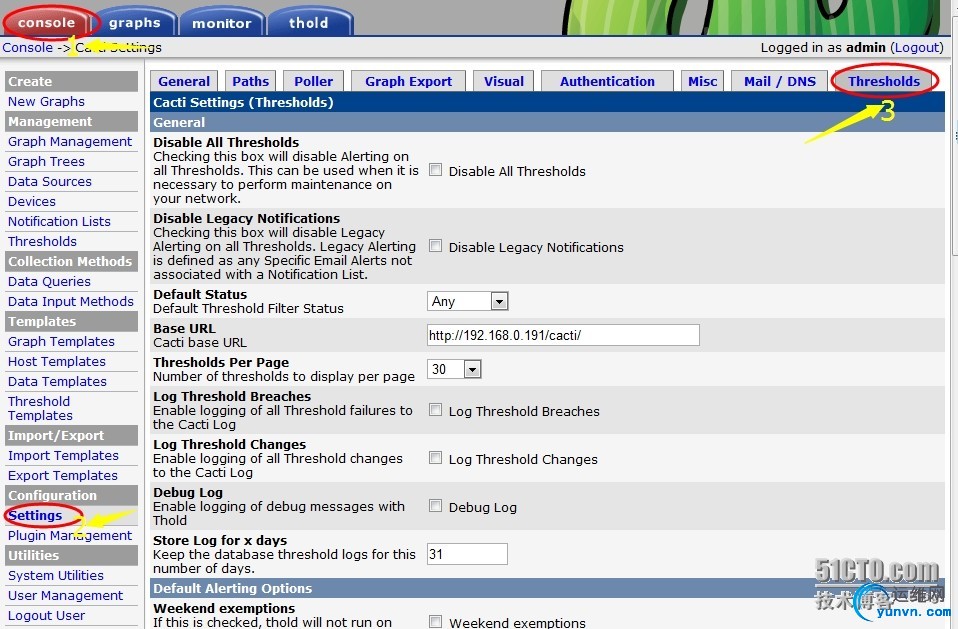Enable the Log Threshold Changes checkbox
The image size is (958, 629).
point(436,457)
